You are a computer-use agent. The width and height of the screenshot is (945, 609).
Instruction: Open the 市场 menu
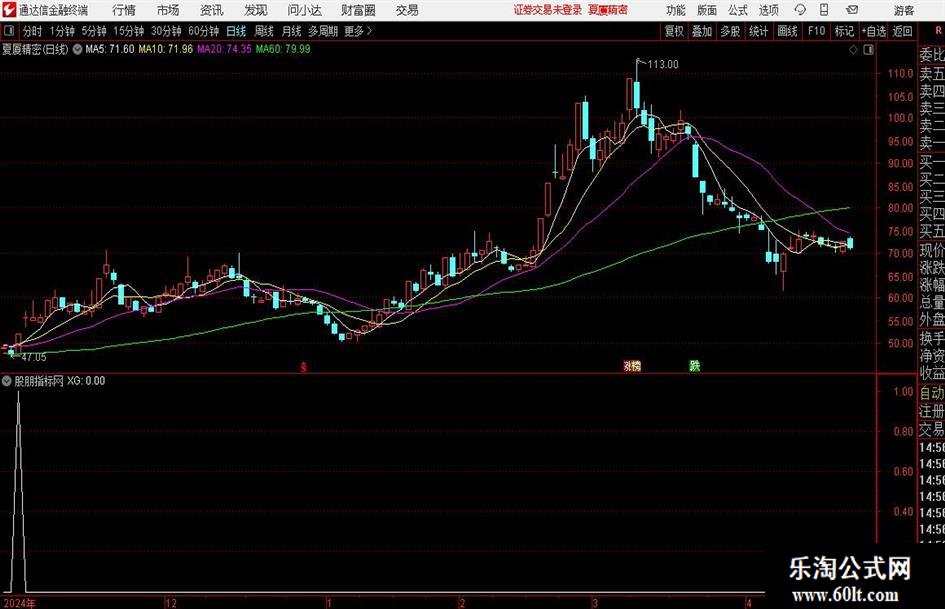(168, 10)
